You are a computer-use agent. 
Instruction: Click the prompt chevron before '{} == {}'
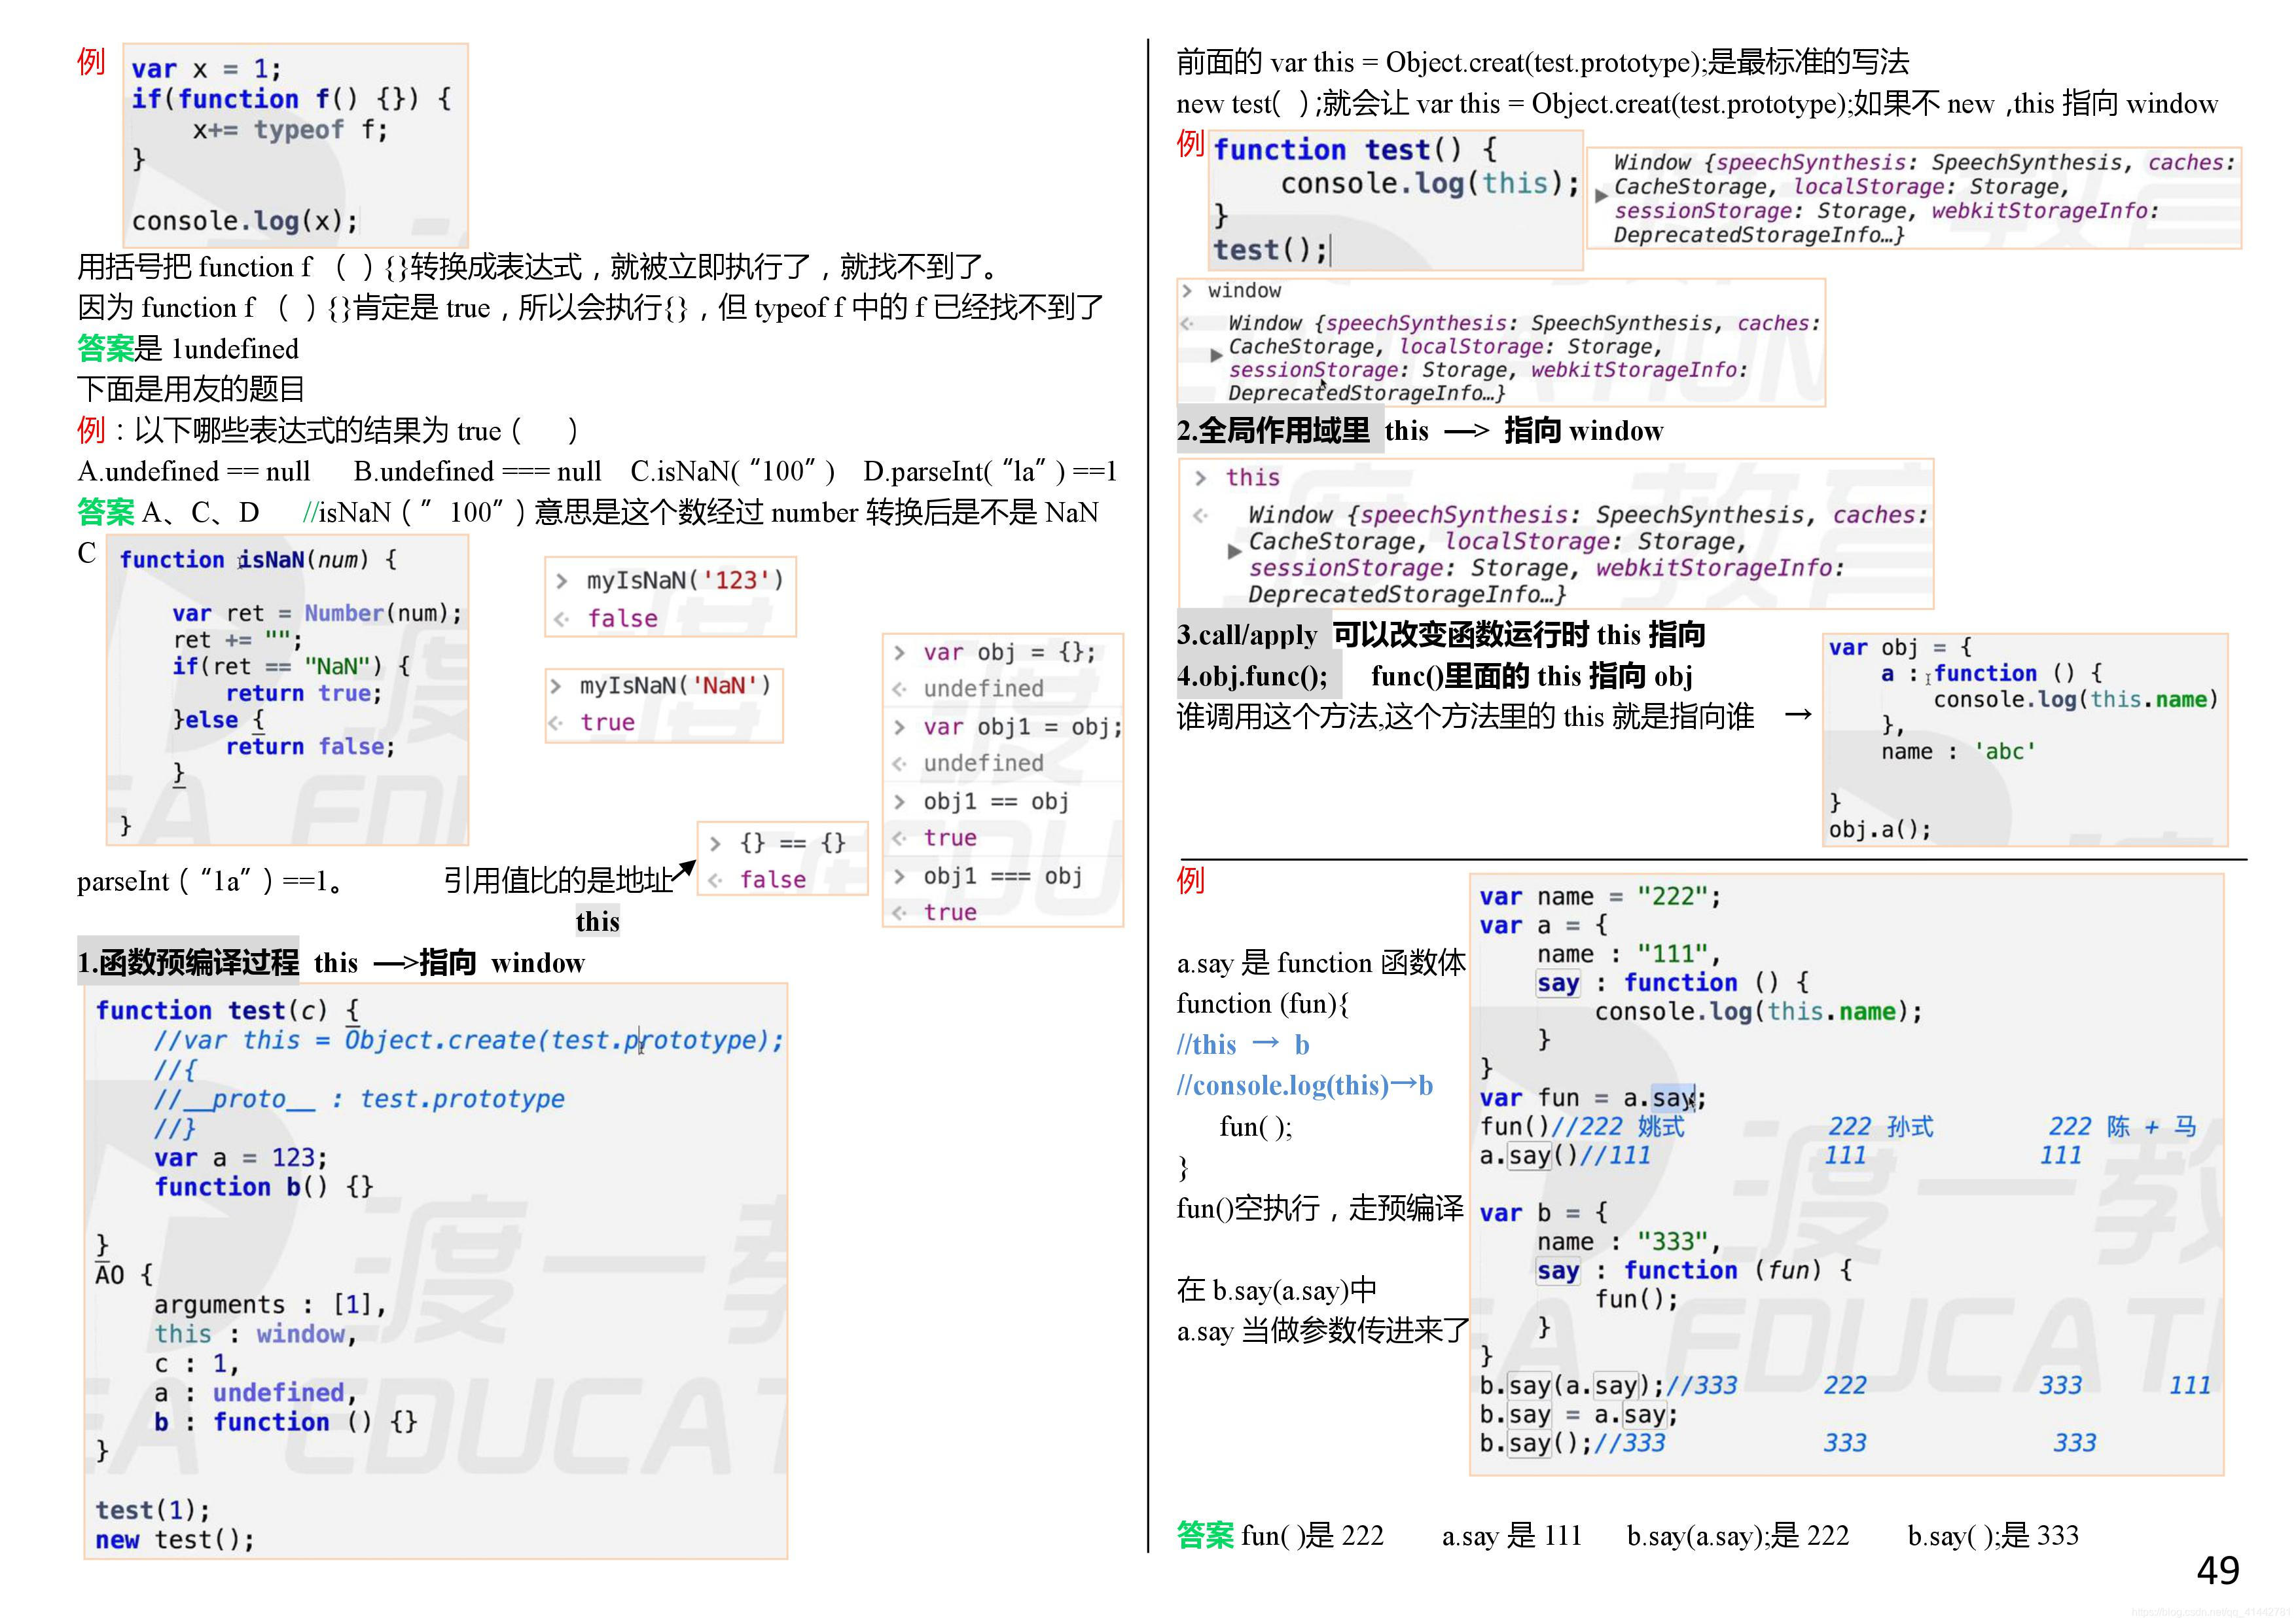[x=715, y=843]
